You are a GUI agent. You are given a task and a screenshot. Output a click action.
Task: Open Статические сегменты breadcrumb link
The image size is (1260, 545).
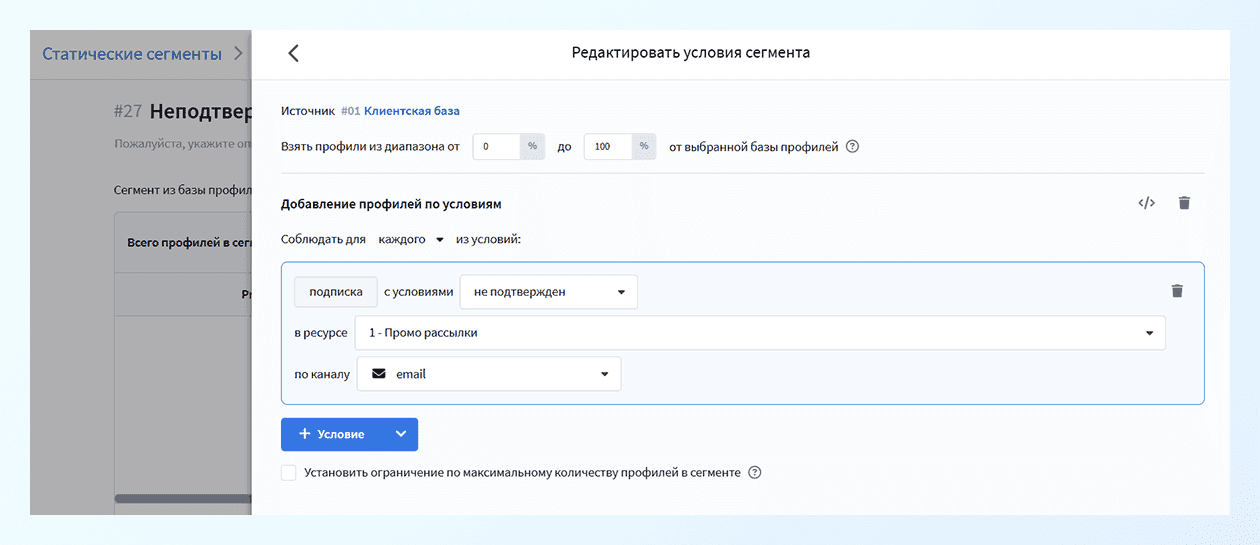tap(132, 54)
